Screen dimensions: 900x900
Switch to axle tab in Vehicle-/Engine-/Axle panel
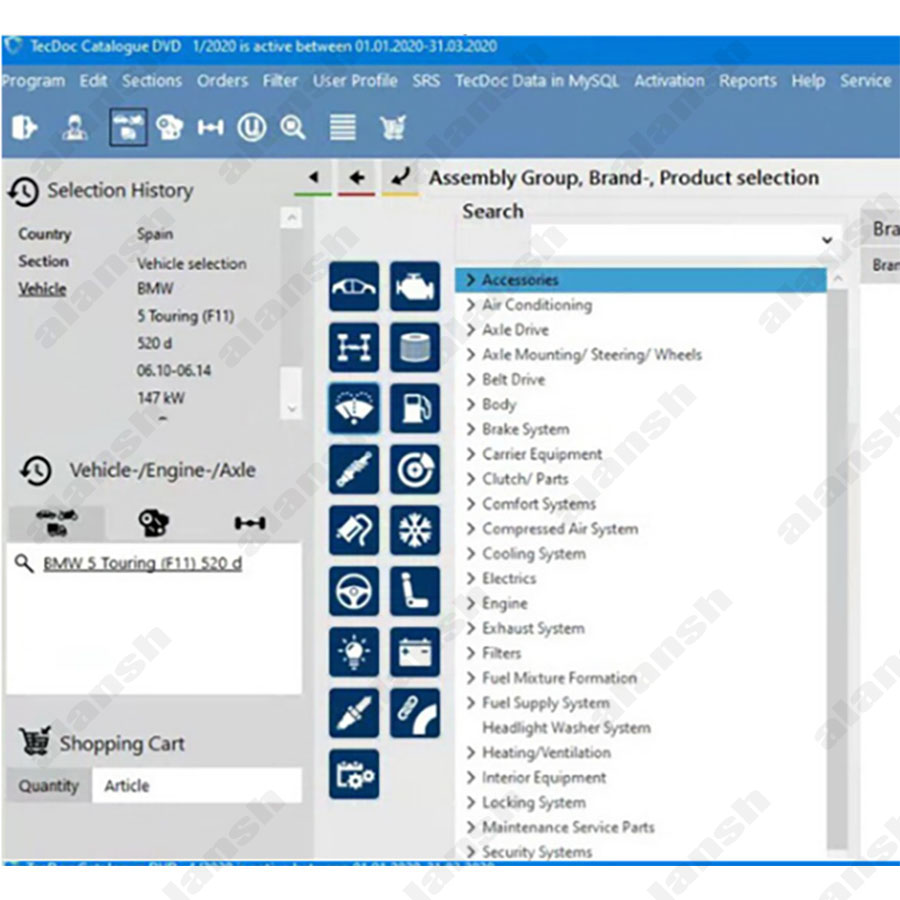tap(250, 523)
